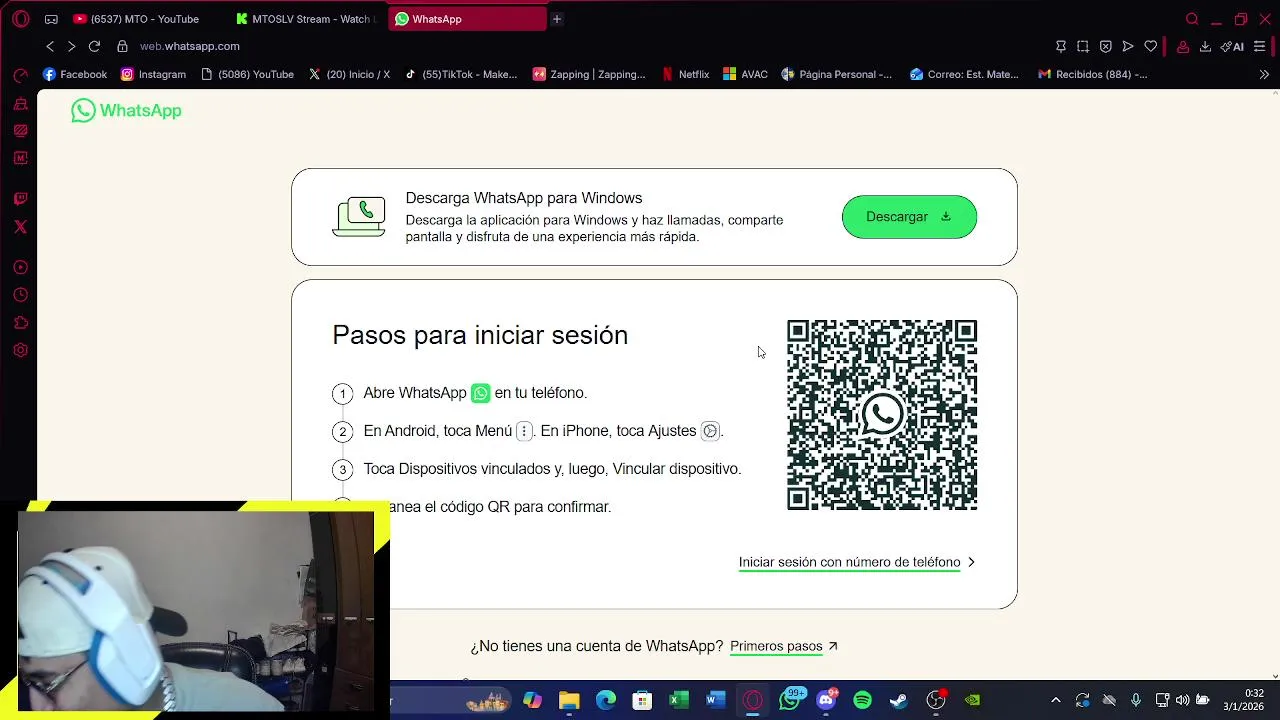Image resolution: width=1280 pixels, height=720 pixels.
Task: Click the WhatsApp login QR code
Action: click(882, 415)
